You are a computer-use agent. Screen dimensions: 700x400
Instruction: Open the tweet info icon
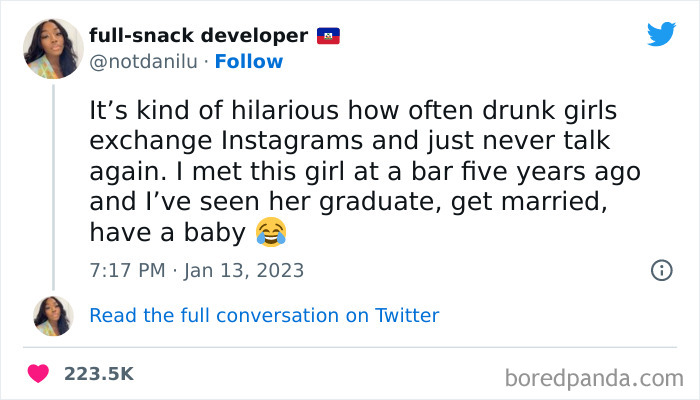tap(661, 270)
